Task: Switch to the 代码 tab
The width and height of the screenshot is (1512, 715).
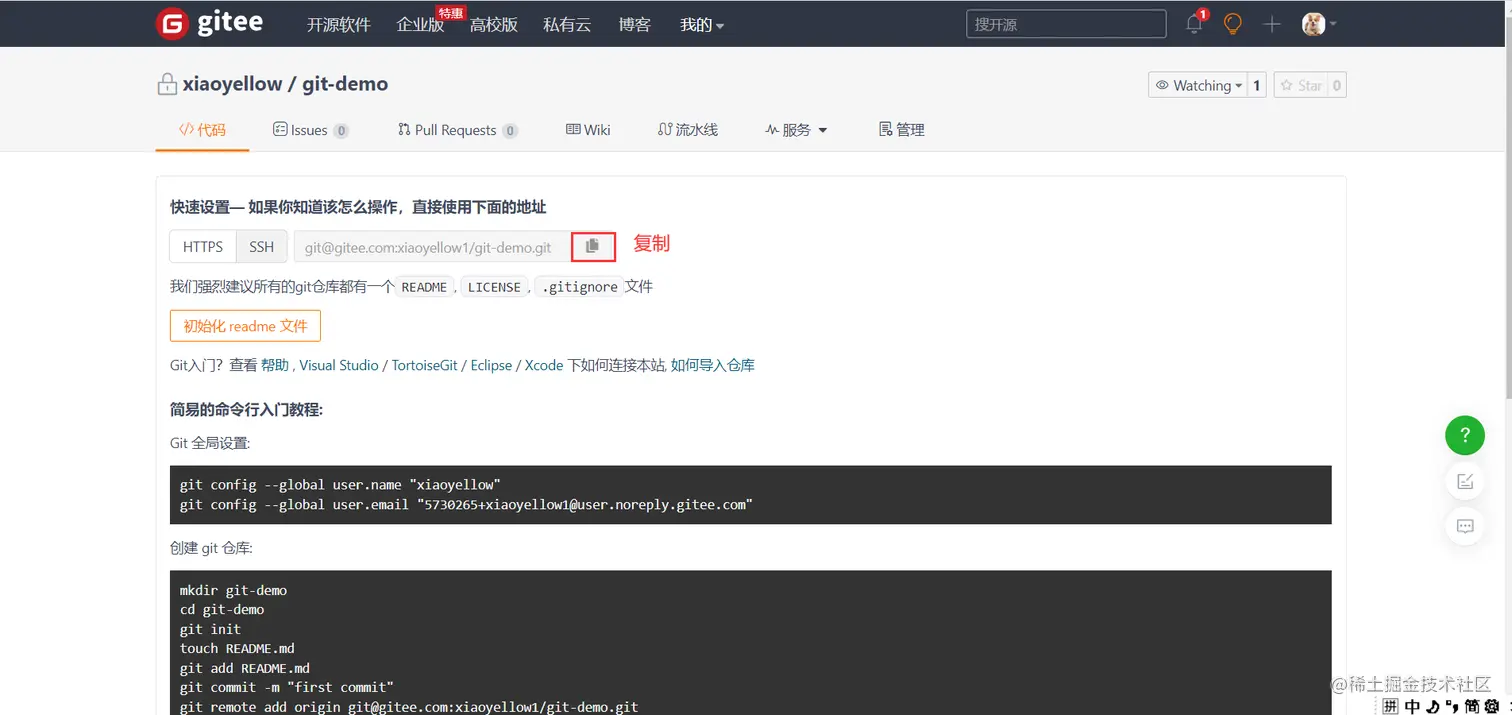Action: 202,130
